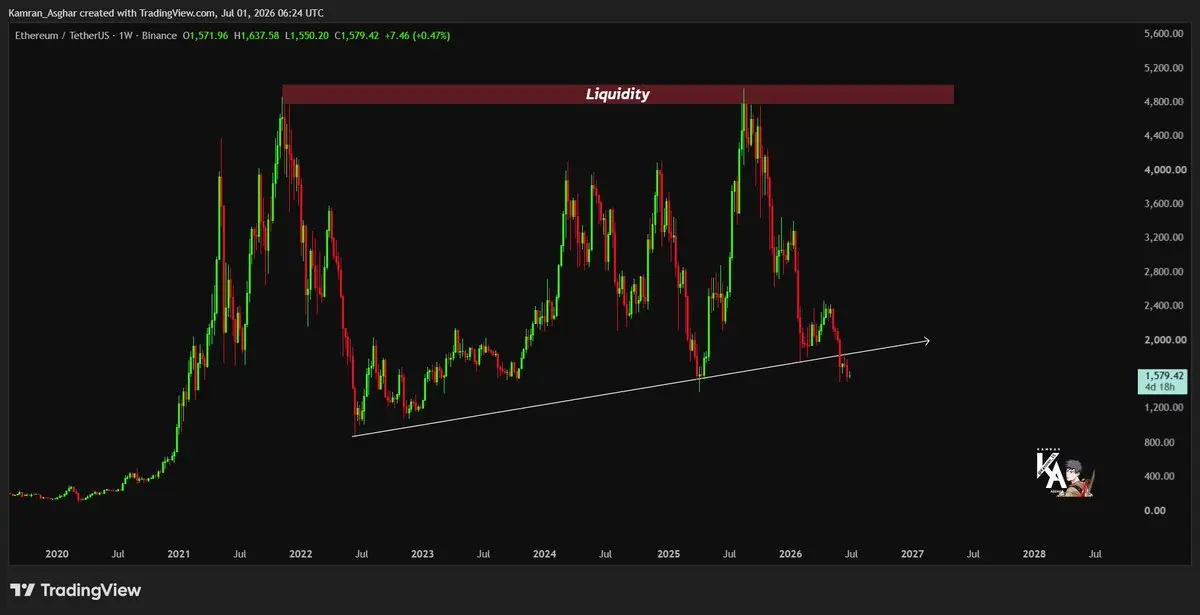1200x615 pixels.
Task: Click the 2021 time axis label
Action: (x=179, y=553)
